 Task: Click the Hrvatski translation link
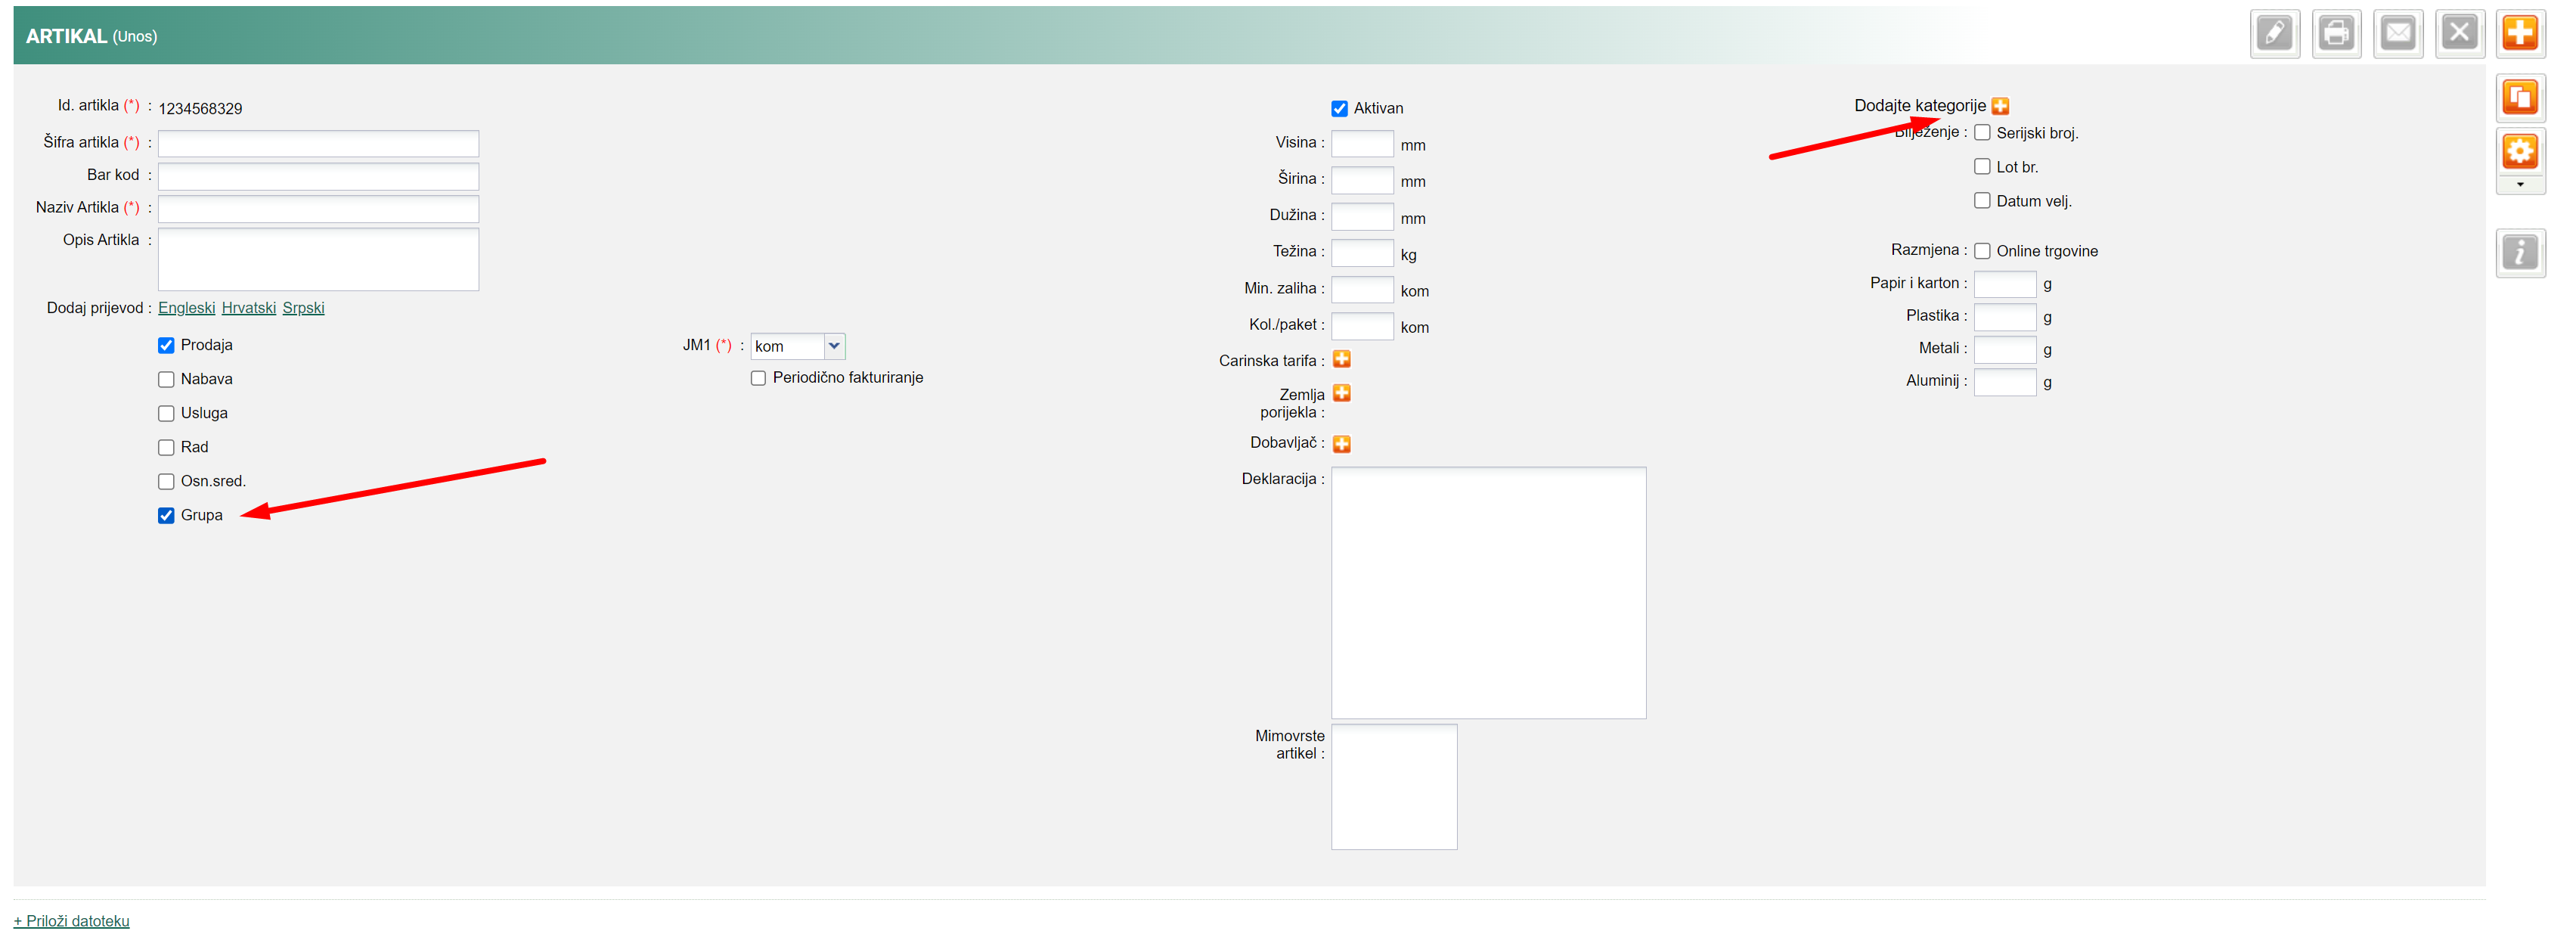248,308
